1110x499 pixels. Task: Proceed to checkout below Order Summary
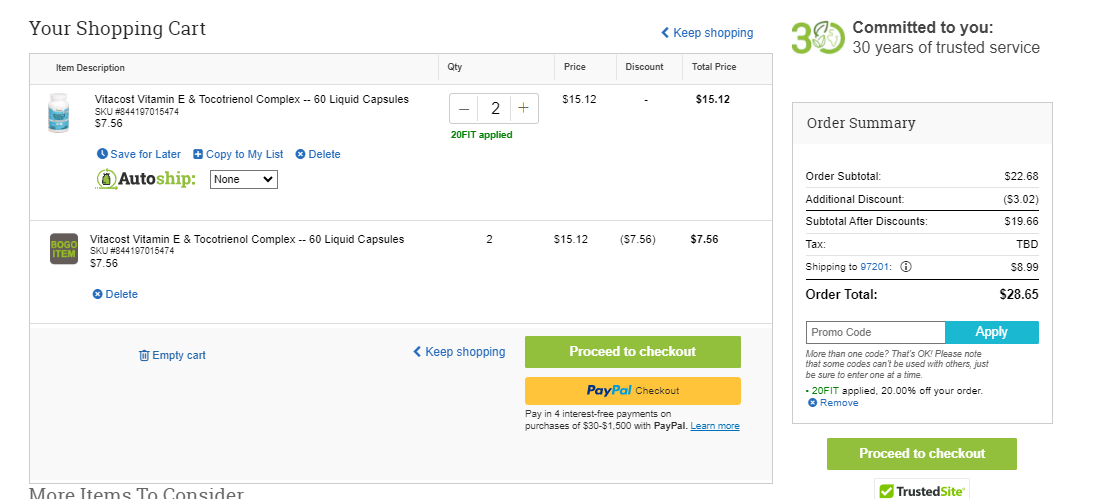922,454
